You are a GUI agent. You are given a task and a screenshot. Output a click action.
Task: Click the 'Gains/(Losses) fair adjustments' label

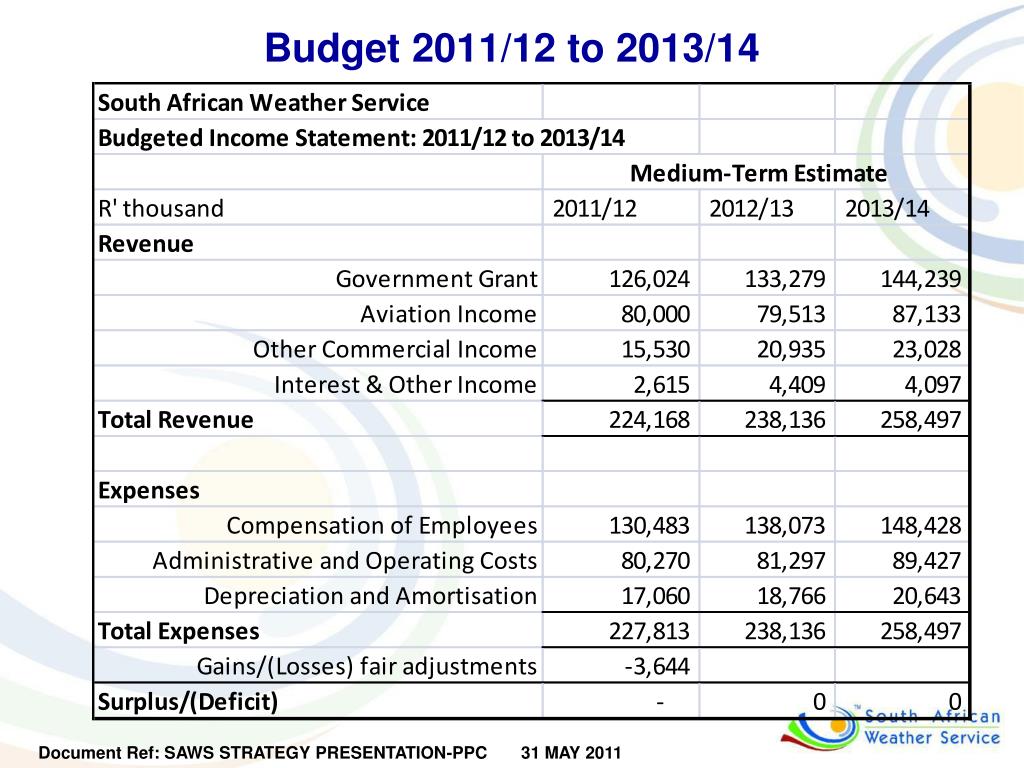pos(366,667)
